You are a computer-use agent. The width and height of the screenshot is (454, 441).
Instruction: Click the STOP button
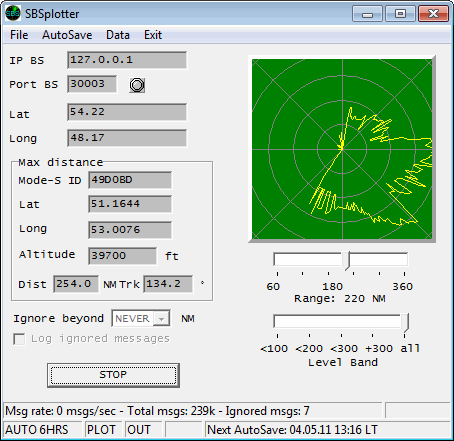113,375
